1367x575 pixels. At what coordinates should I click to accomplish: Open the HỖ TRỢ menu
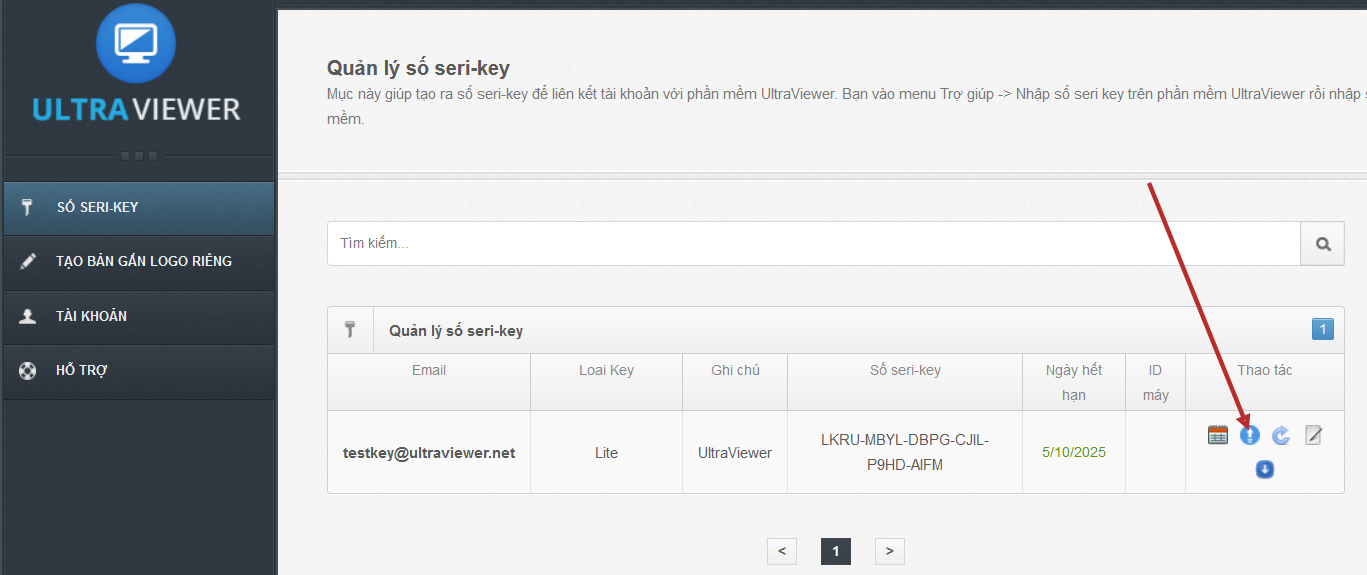(139, 371)
